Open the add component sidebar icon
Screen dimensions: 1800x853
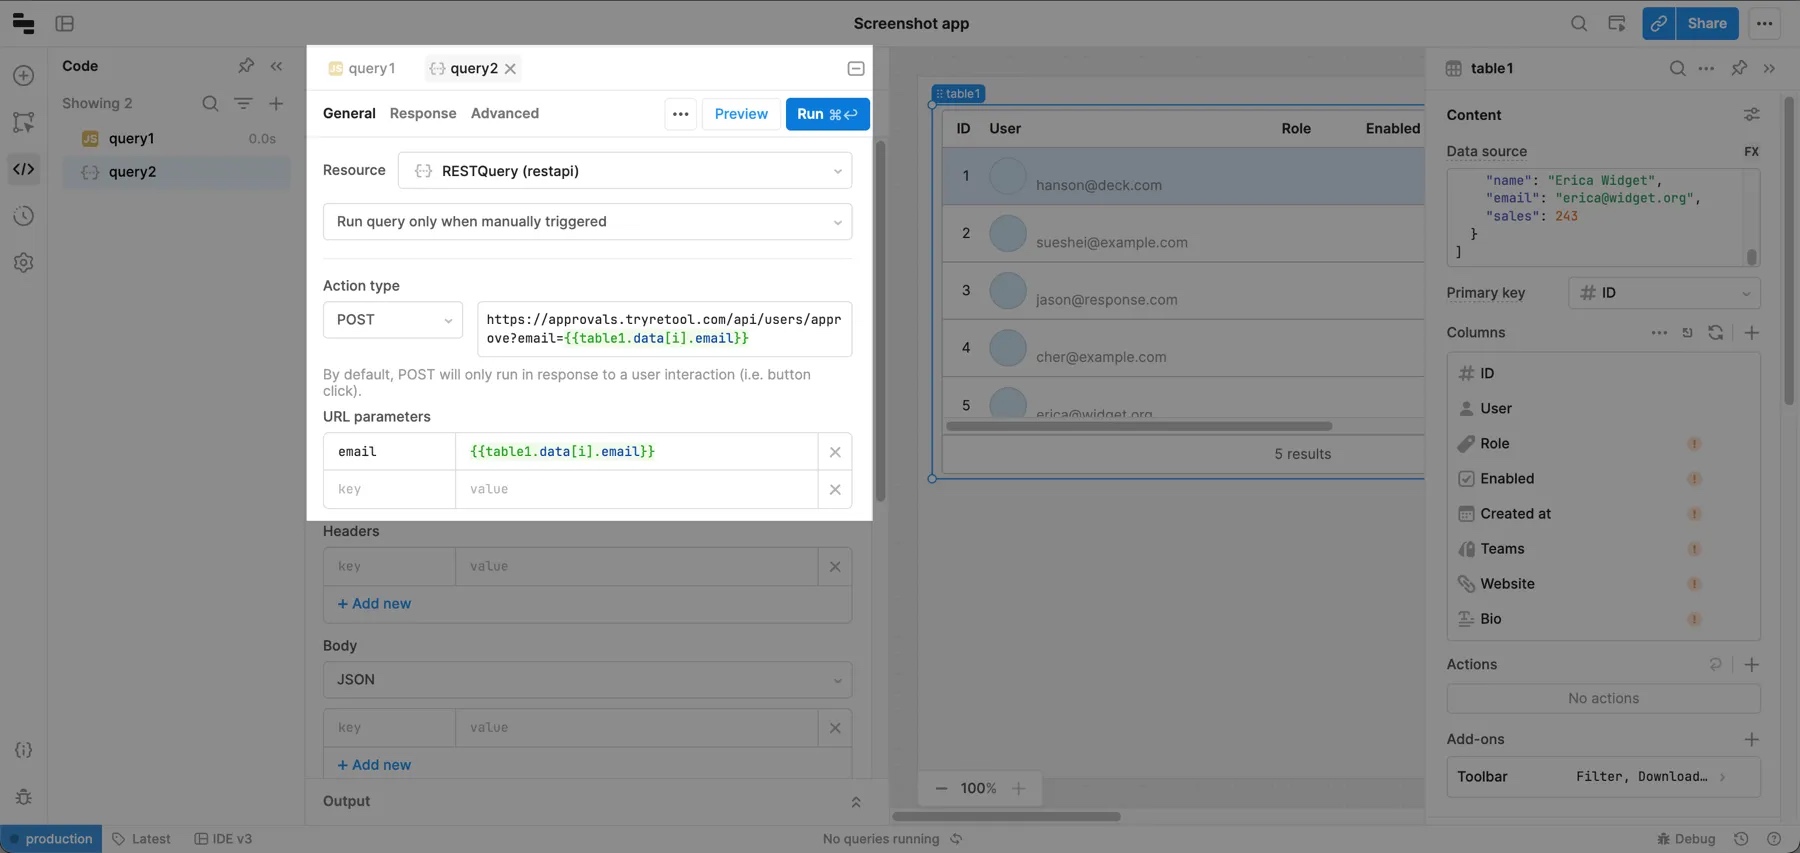coord(24,76)
